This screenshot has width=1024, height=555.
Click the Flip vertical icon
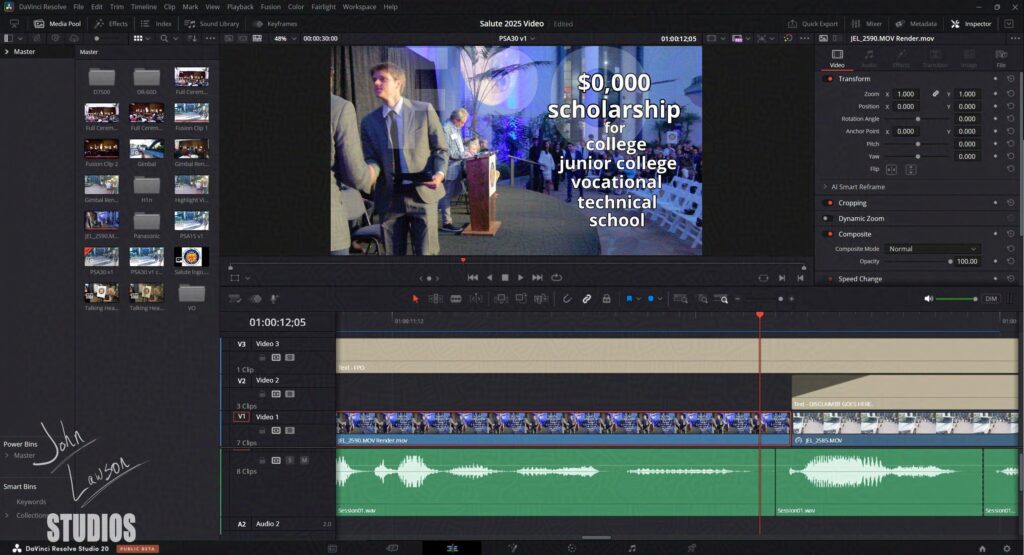911,170
